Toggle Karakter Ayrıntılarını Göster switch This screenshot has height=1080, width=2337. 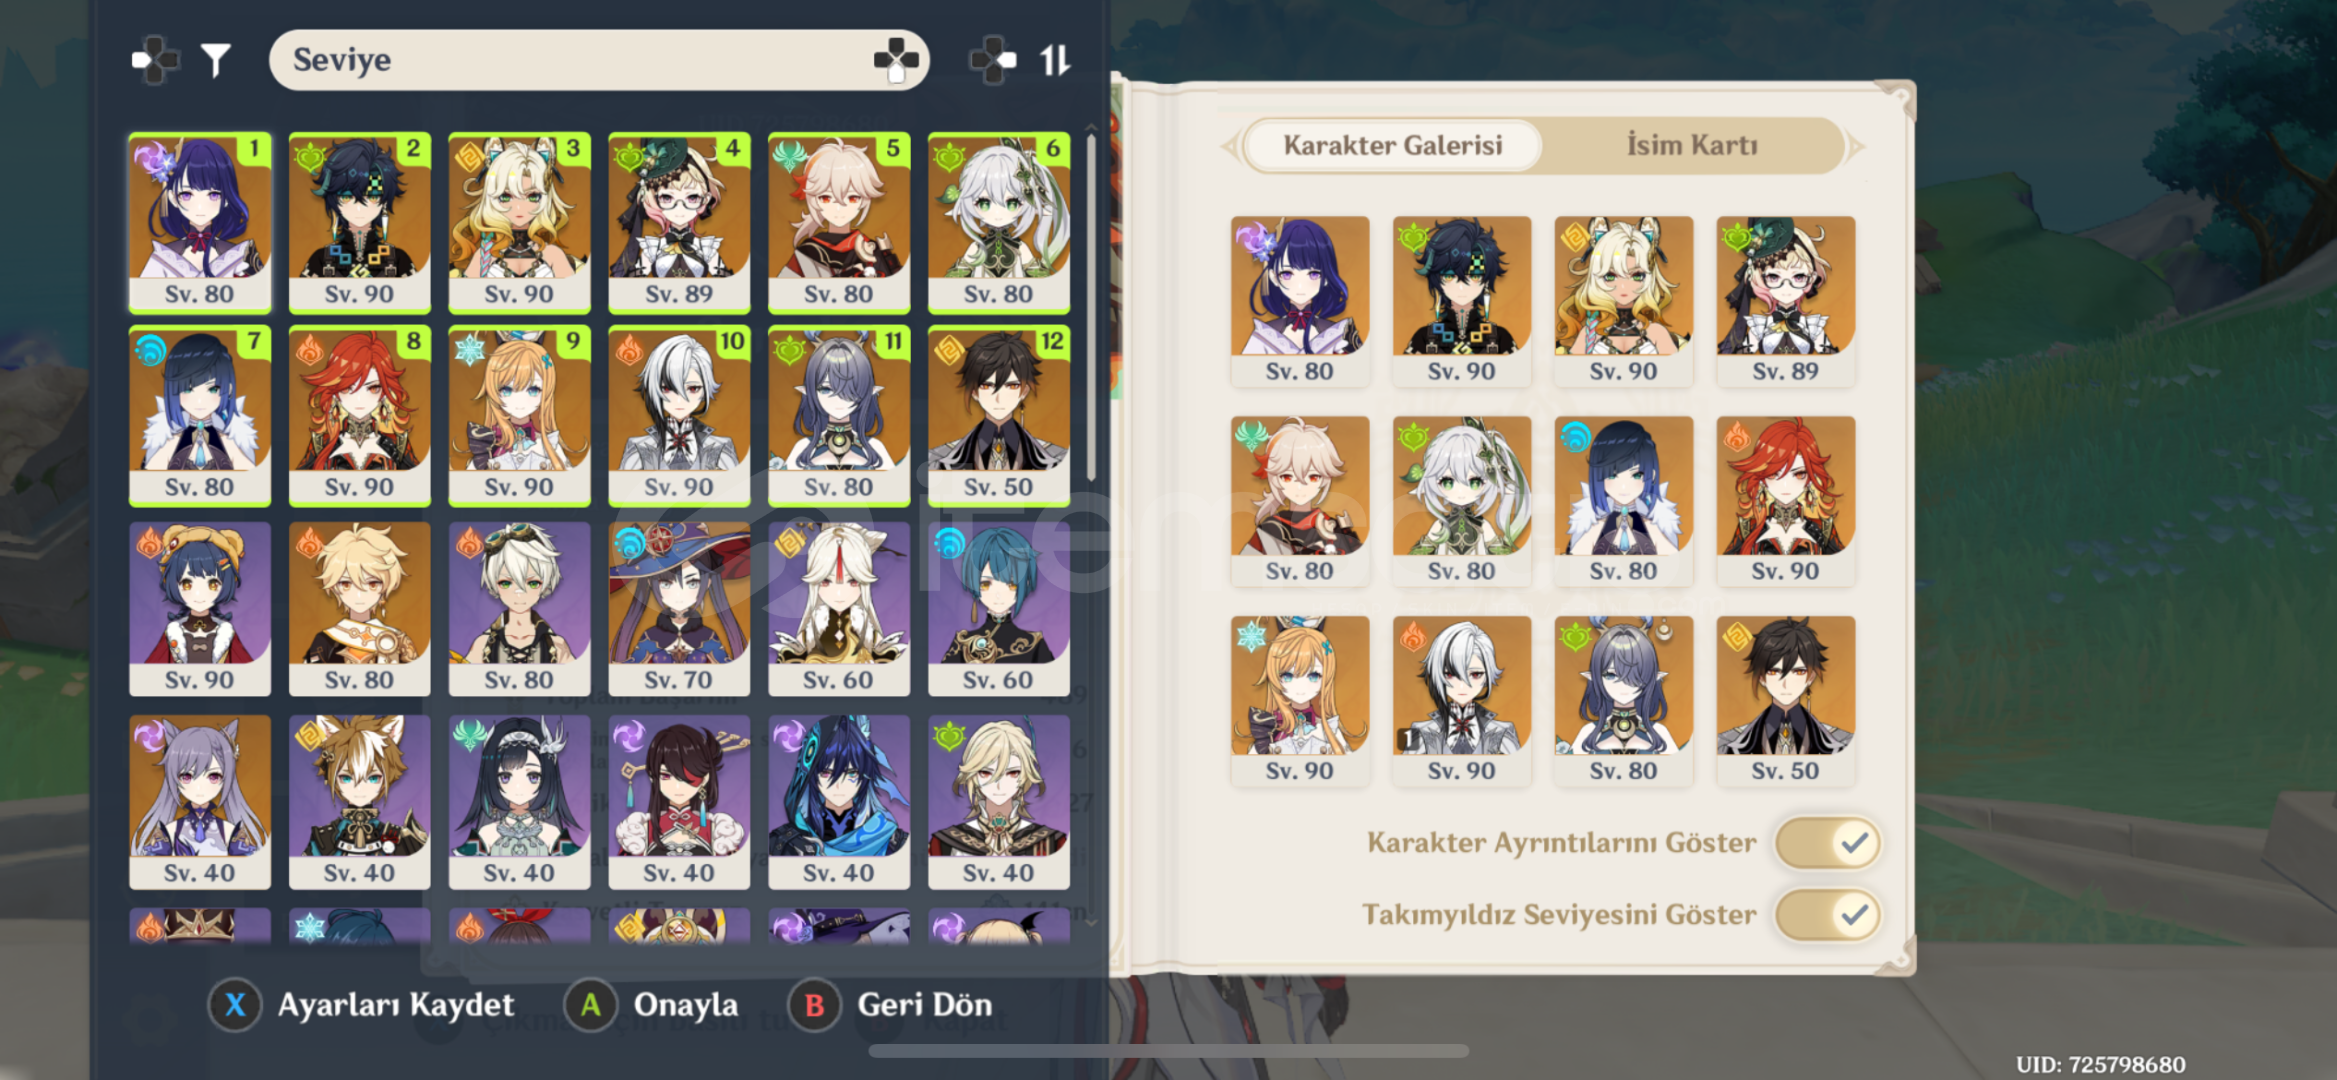pyautogui.click(x=1828, y=843)
